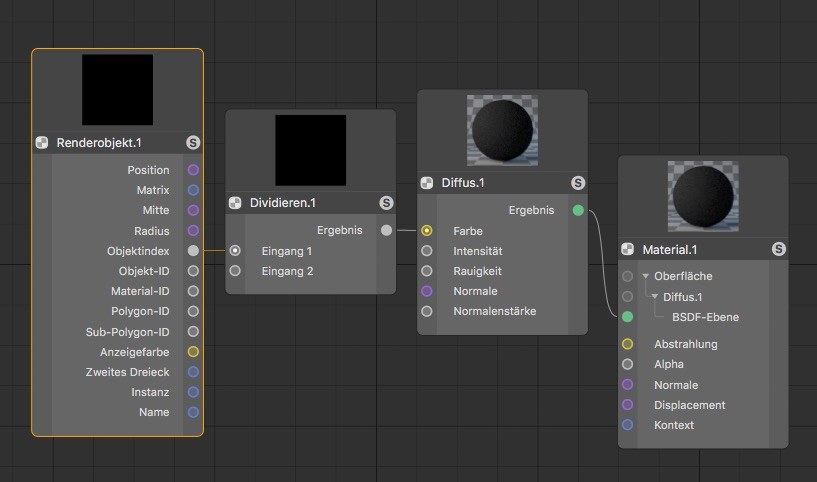Click the Matrix output port
Screen dimensions: 817x482
click(x=193, y=190)
